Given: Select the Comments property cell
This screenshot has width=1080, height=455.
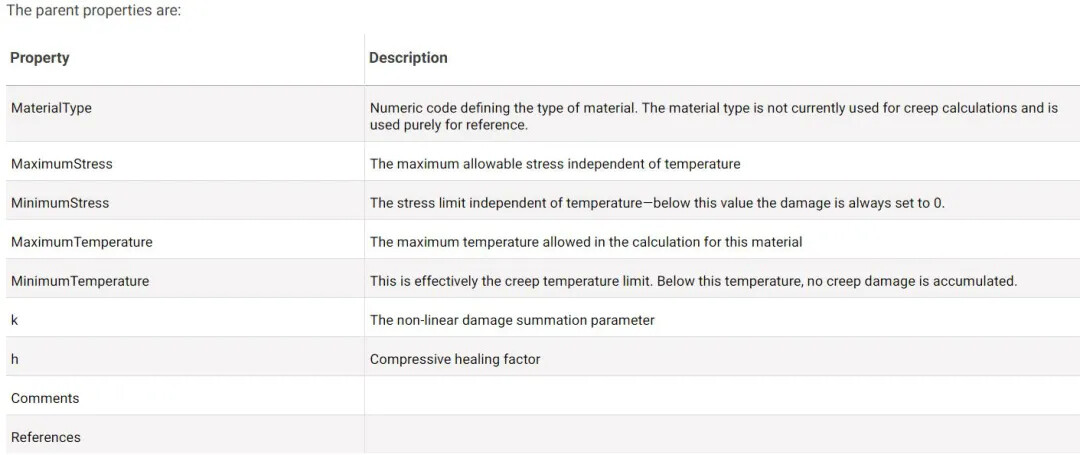Looking at the screenshot, I should point(45,398).
